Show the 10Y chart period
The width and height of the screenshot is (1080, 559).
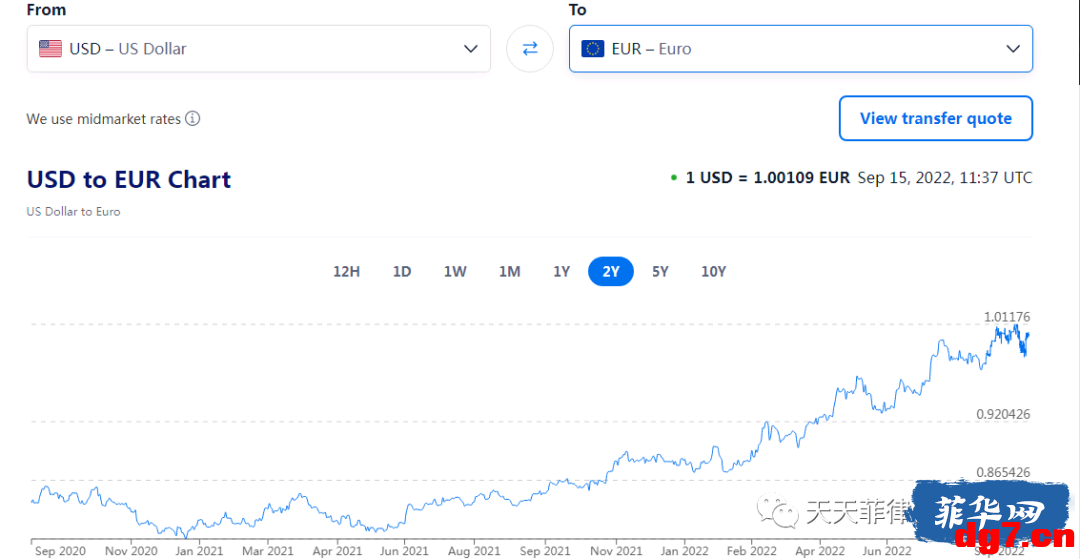[x=714, y=271]
